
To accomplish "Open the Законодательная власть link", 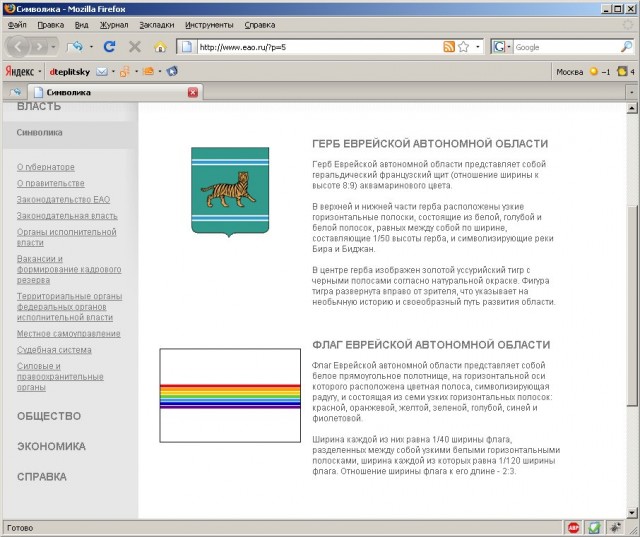I will pos(67,216).
